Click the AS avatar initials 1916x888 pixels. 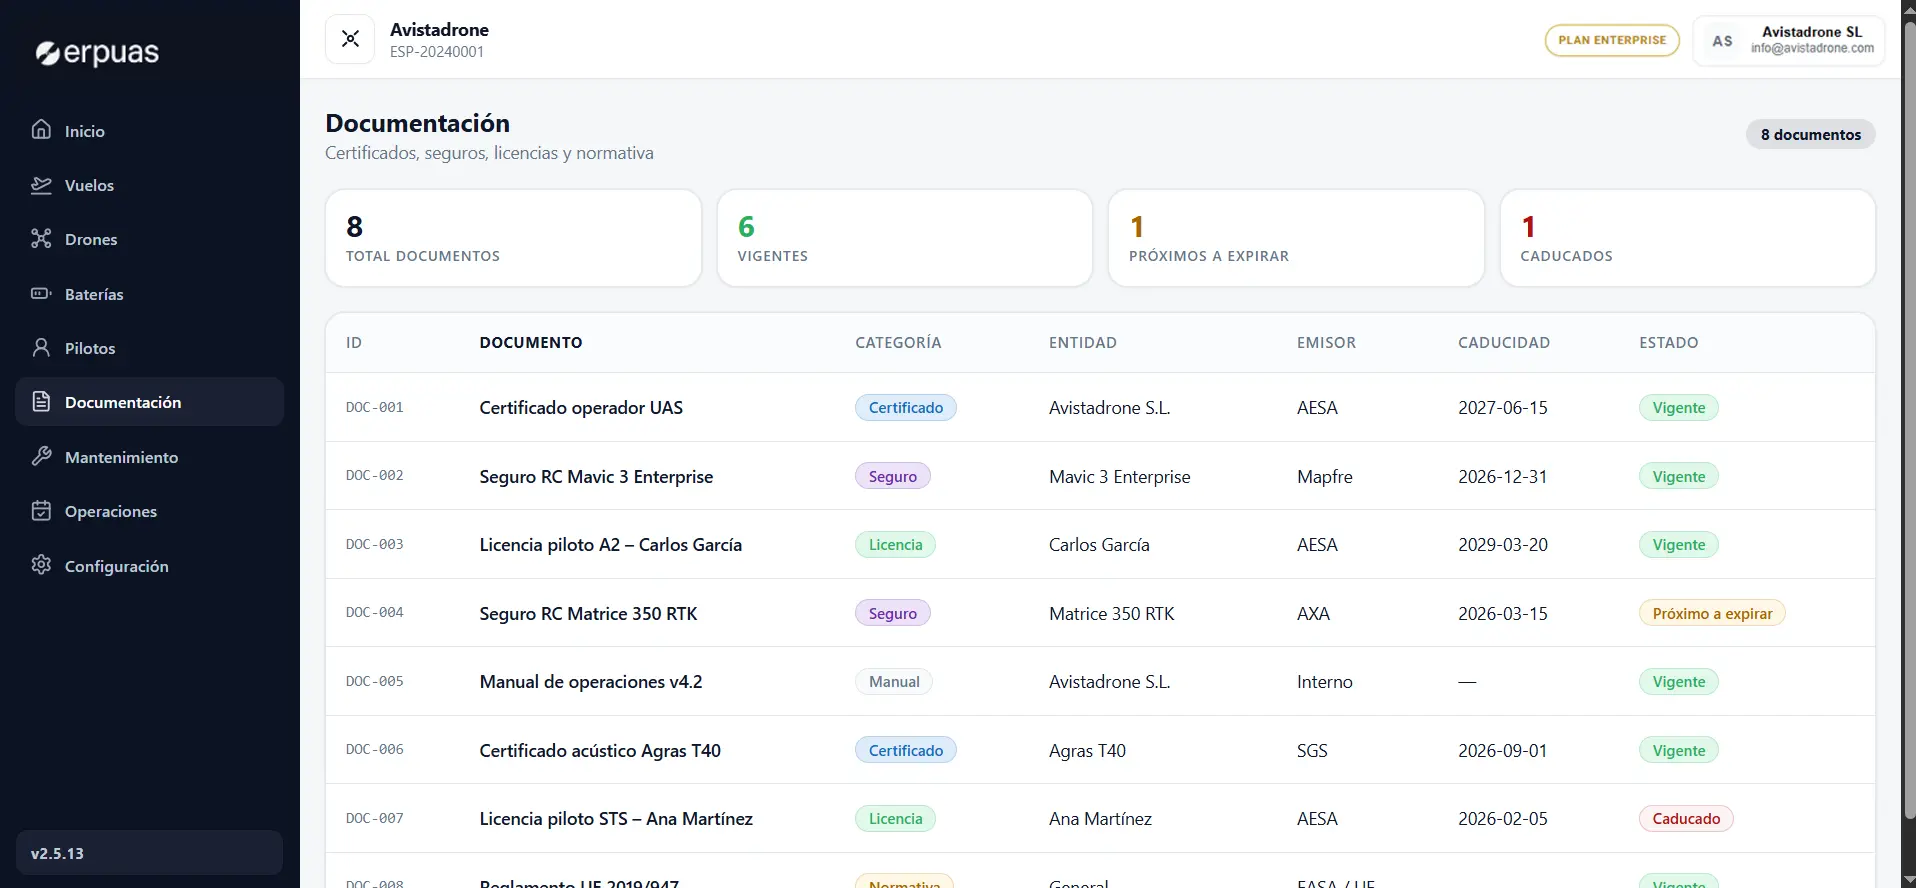pos(1722,41)
